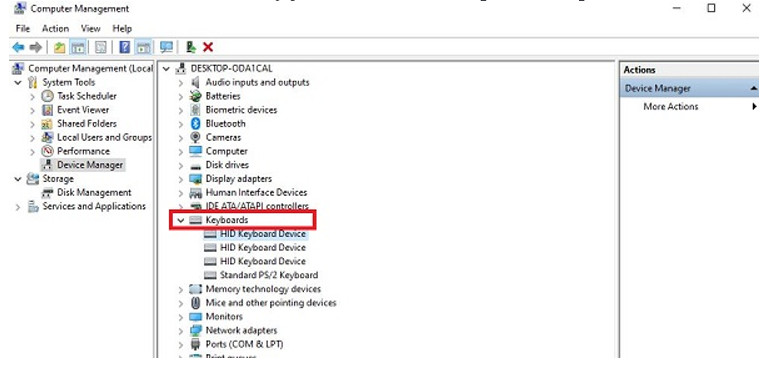767x375 pixels.
Task: Select the DESKTOP-ODA1CAL computer name
Action: (x=231, y=68)
